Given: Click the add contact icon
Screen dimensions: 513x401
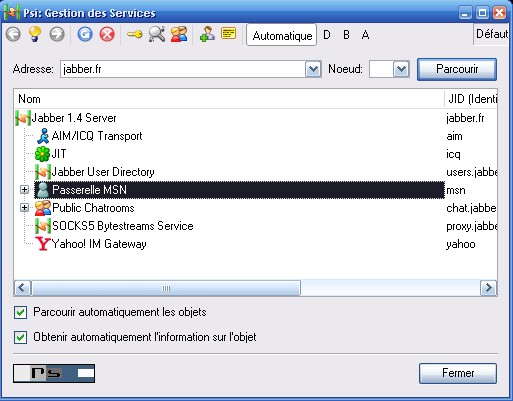Looking at the screenshot, I should pyautogui.click(x=207, y=34).
